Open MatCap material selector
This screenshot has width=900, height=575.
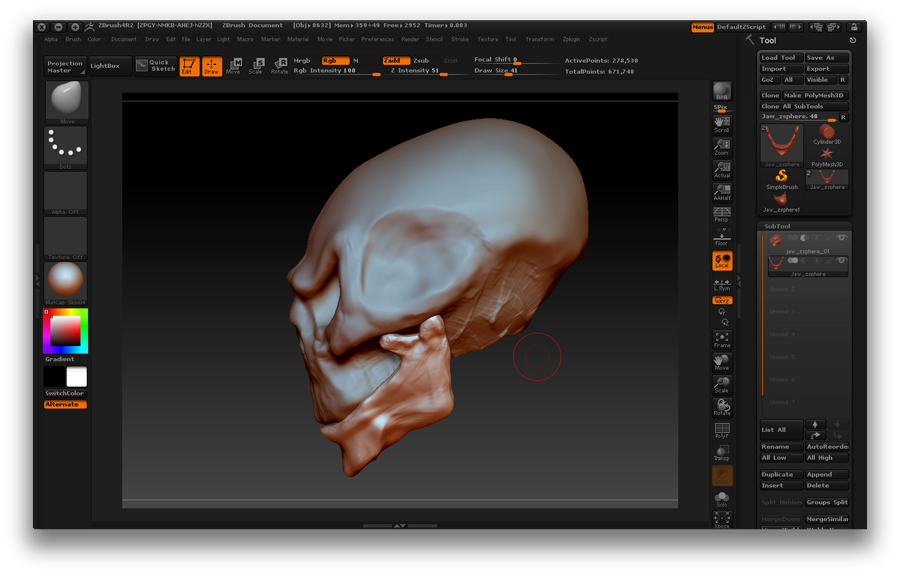[x=66, y=283]
